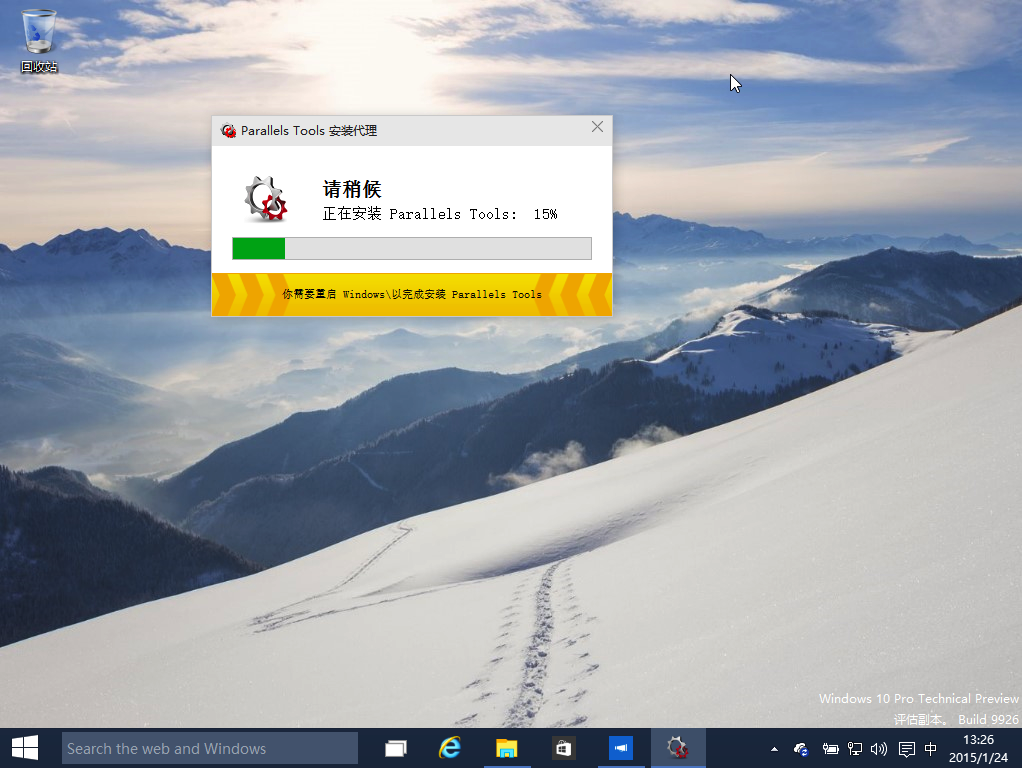Image resolution: width=1022 pixels, height=769 pixels.
Task: Open the Recycle Bin
Action: point(38,33)
